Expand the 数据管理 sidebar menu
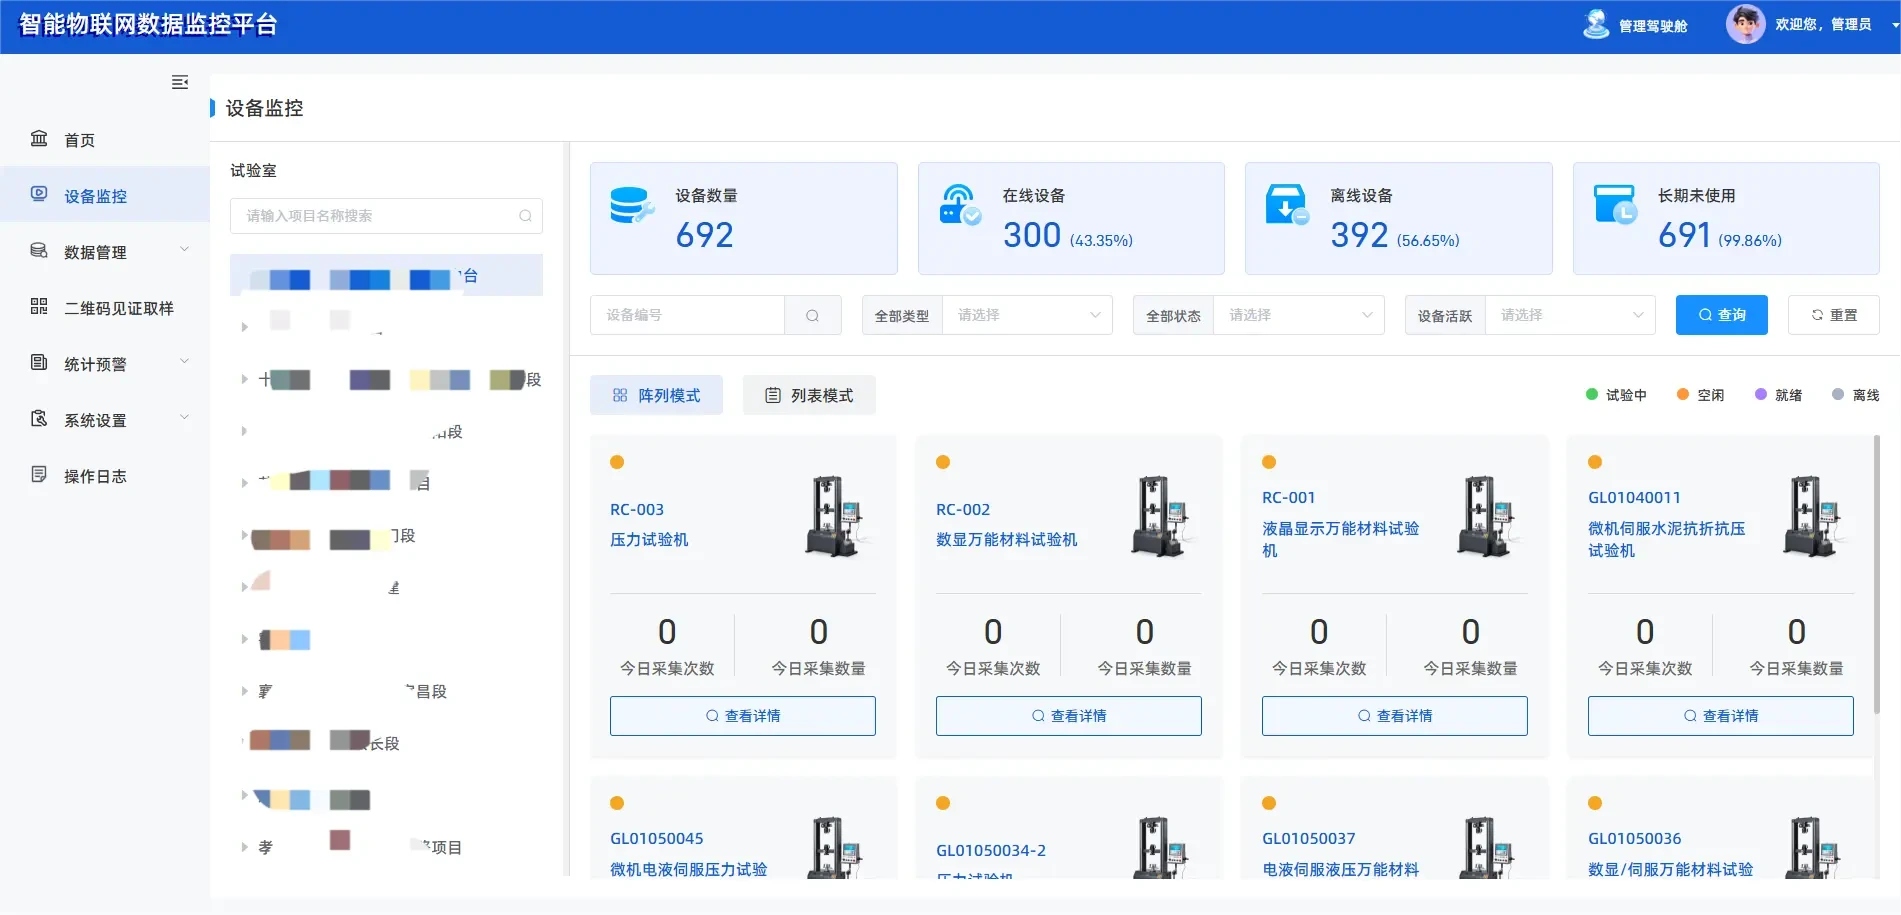The width and height of the screenshot is (1901, 915). (105, 252)
